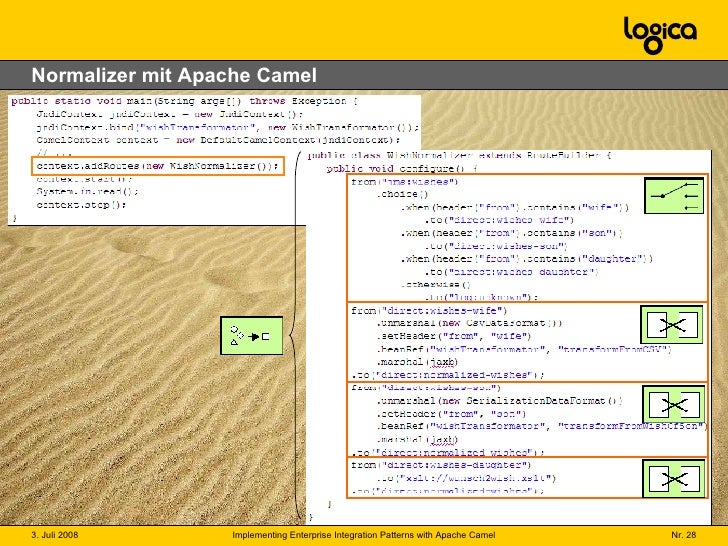Click the 'context.stop();' line
This screenshot has height=546, width=728.
[x=81, y=204]
